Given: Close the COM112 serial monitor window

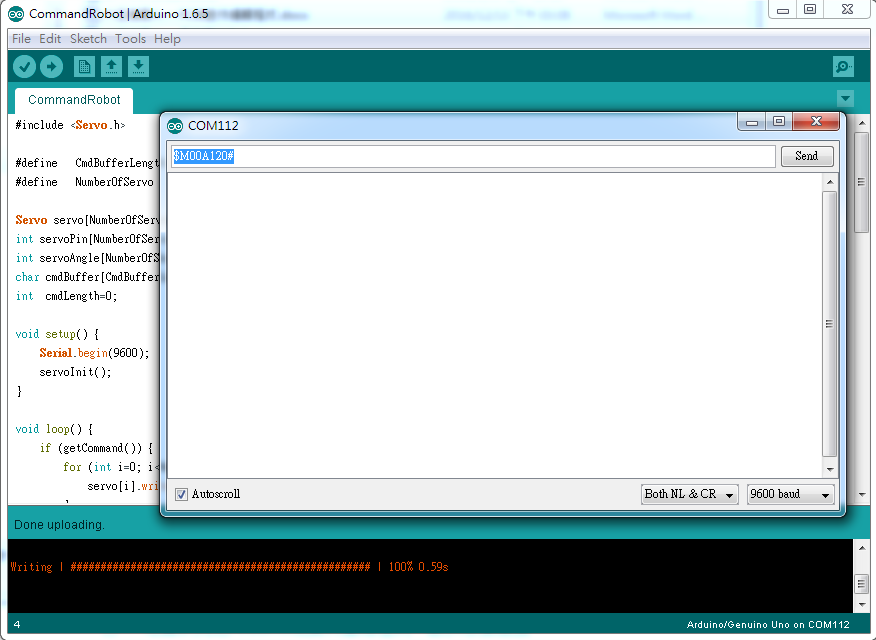Looking at the screenshot, I should [x=816, y=121].
